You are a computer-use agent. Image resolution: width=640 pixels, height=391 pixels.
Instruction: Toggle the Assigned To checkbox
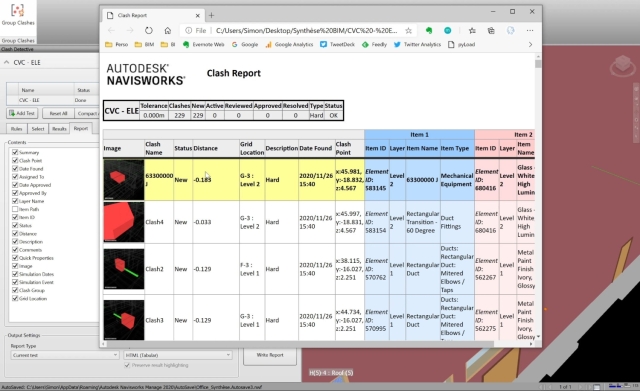point(15,177)
